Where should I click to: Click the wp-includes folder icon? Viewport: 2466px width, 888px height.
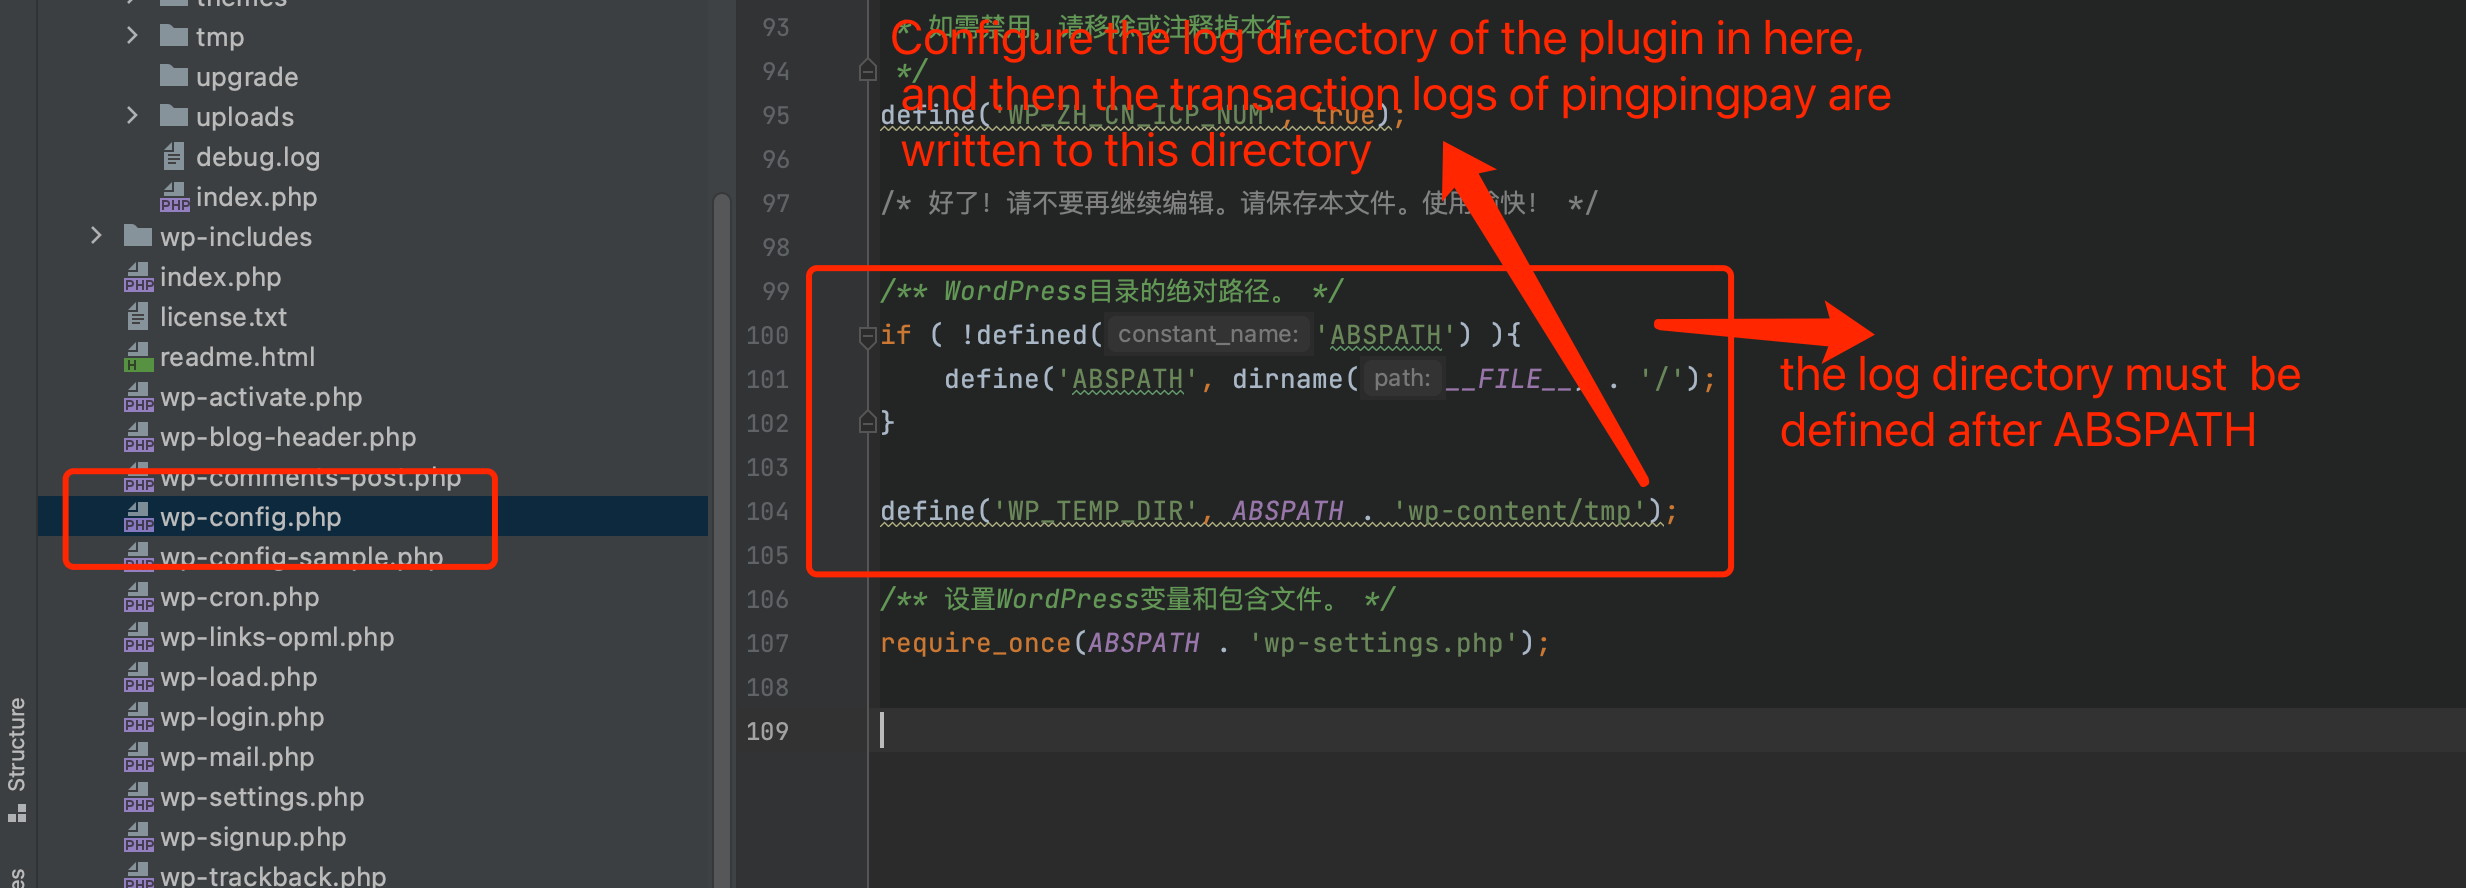point(138,236)
